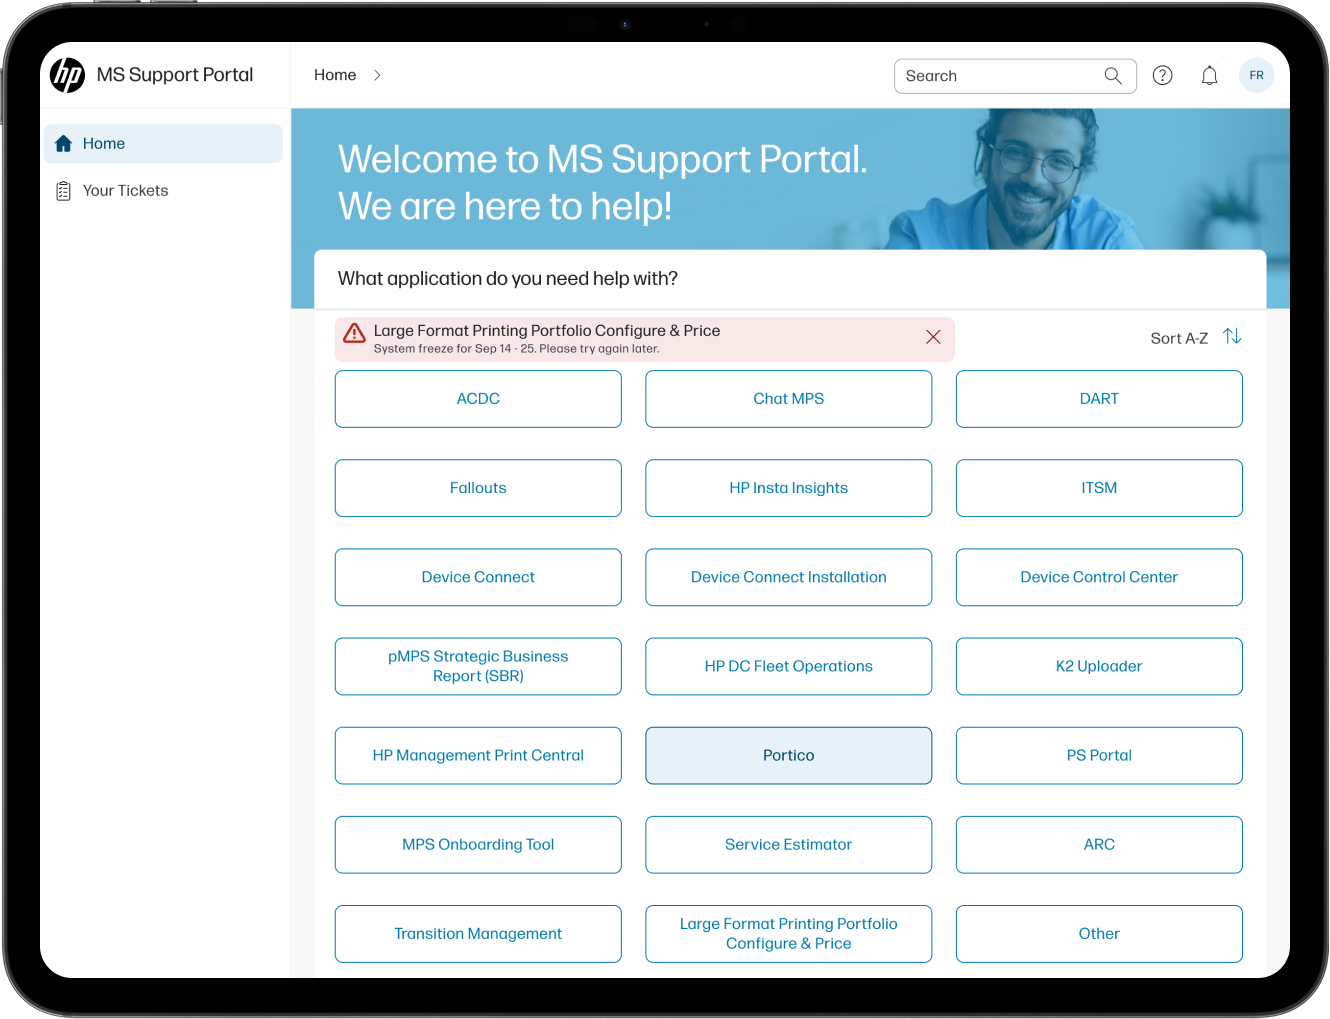1330x1019 pixels.
Task: Click the Sort A-Z label
Action: click(1179, 339)
